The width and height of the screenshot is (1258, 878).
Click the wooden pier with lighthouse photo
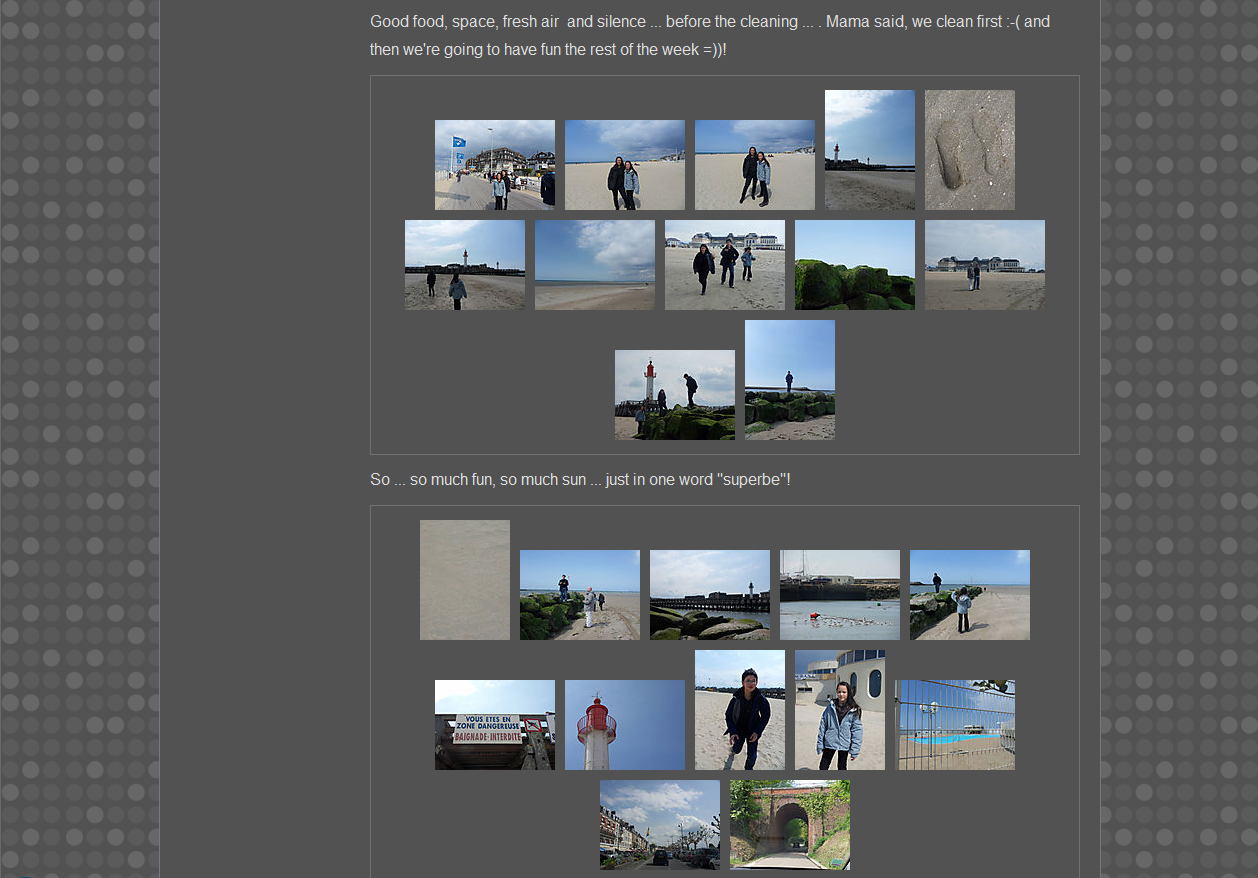[x=709, y=595]
